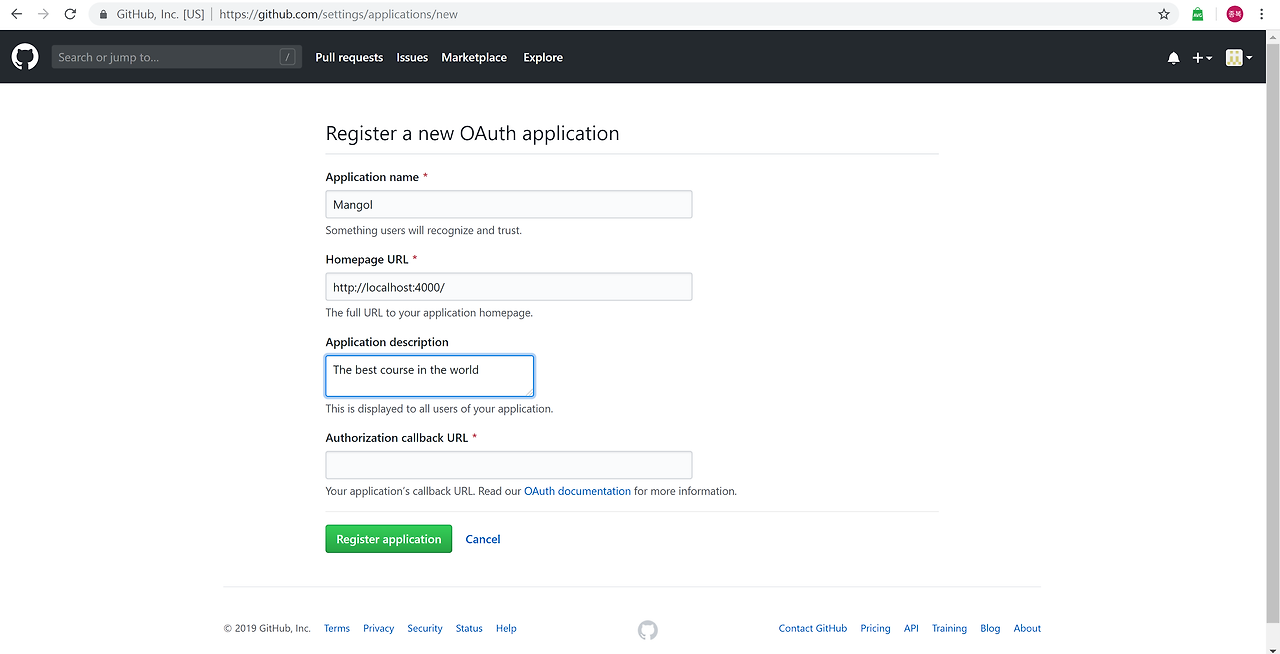Image resolution: width=1280 pixels, height=654 pixels.
Task: Open the user avatar menu dropdown
Action: click(1239, 58)
